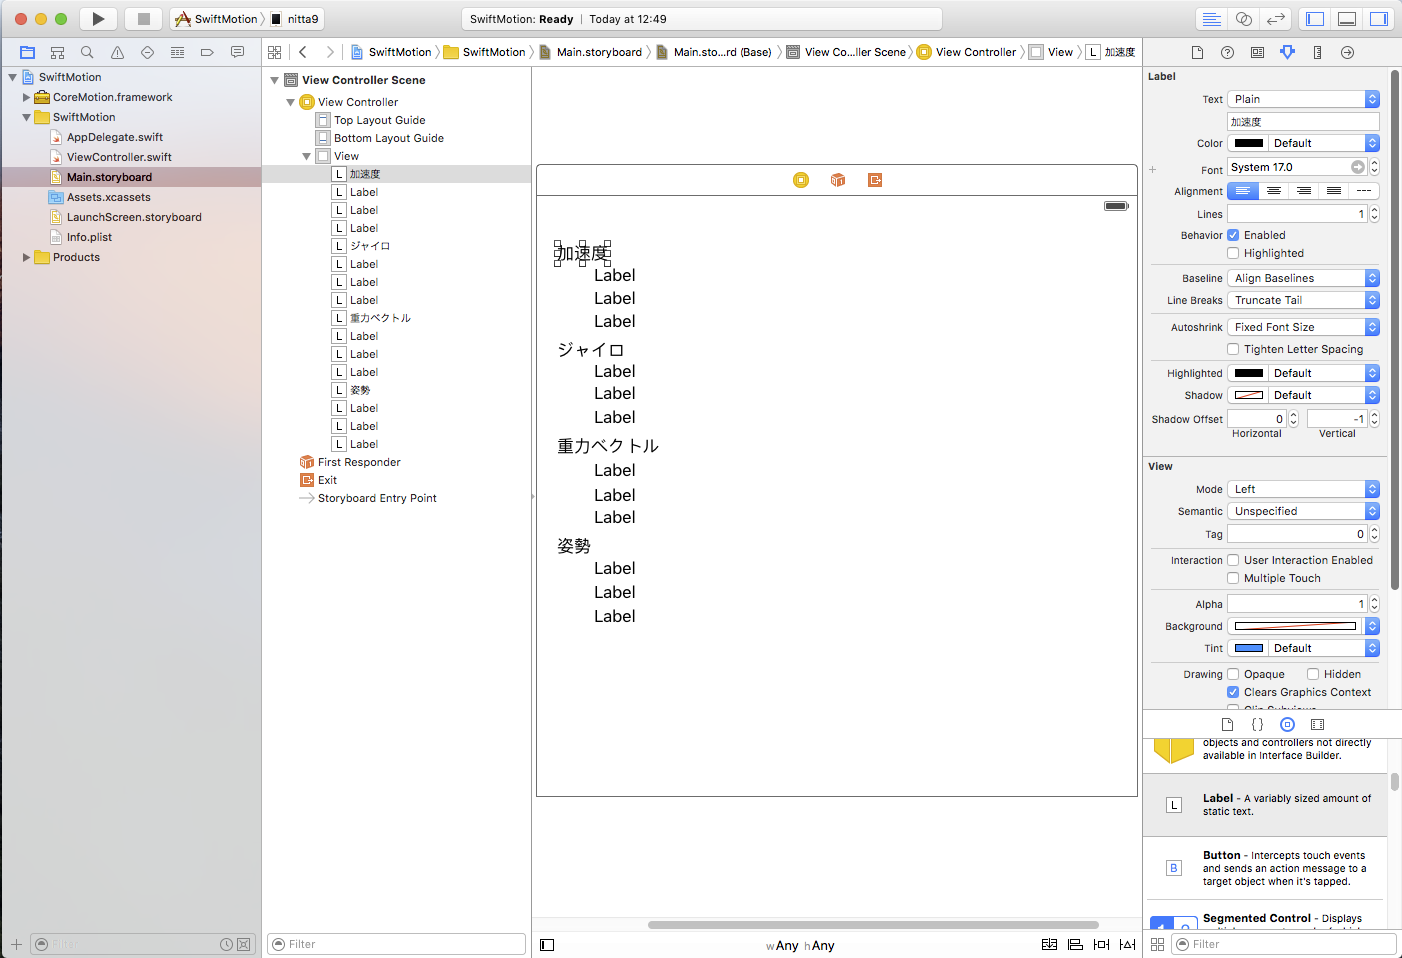The height and width of the screenshot is (958, 1402).
Task: Show the Connections inspector
Action: pos(1347,52)
